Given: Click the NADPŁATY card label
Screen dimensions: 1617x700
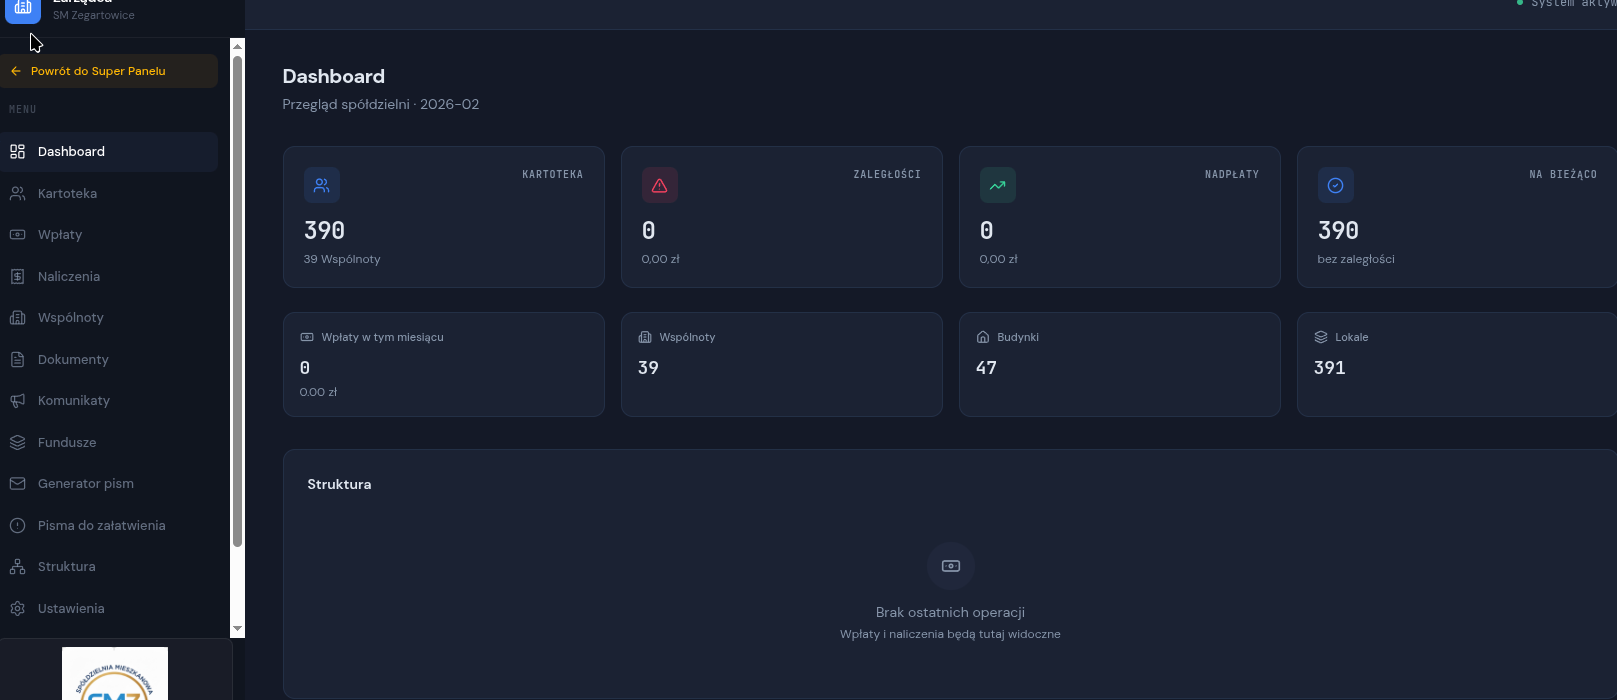Looking at the screenshot, I should pyautogui.click(x=1232, y=174).
